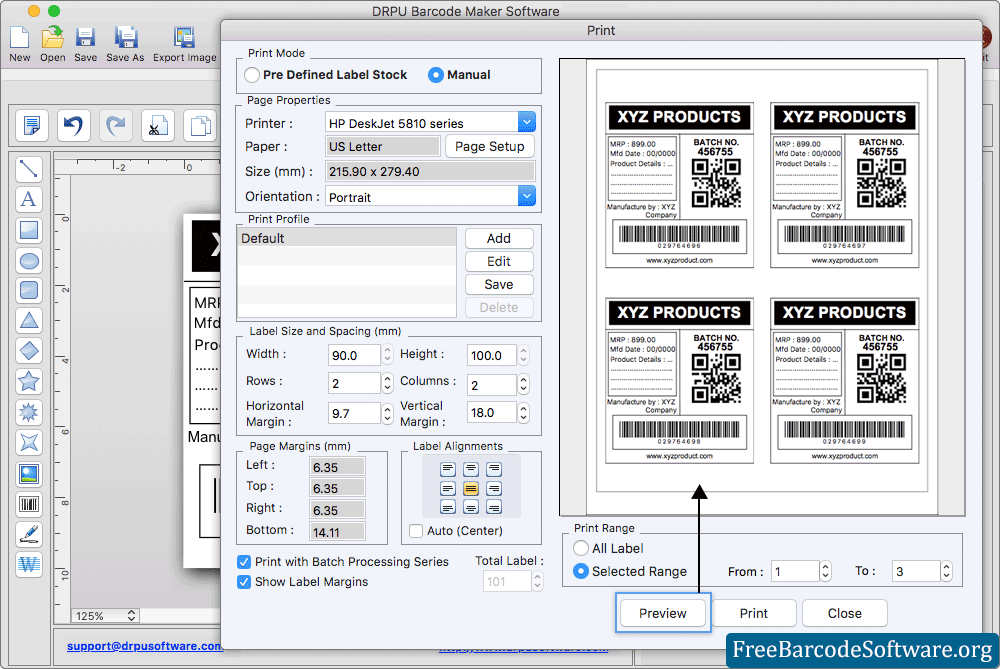Choose bottom-right label alignment

coord(494,508)
